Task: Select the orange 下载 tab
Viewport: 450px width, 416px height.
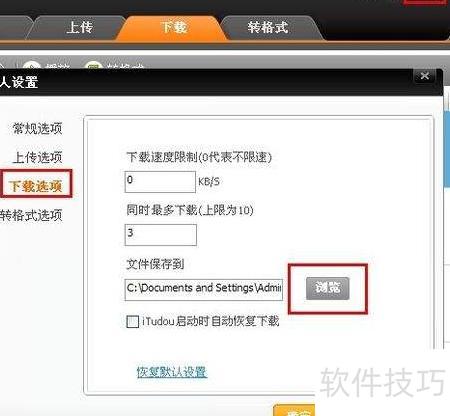Action: point(173,28)
